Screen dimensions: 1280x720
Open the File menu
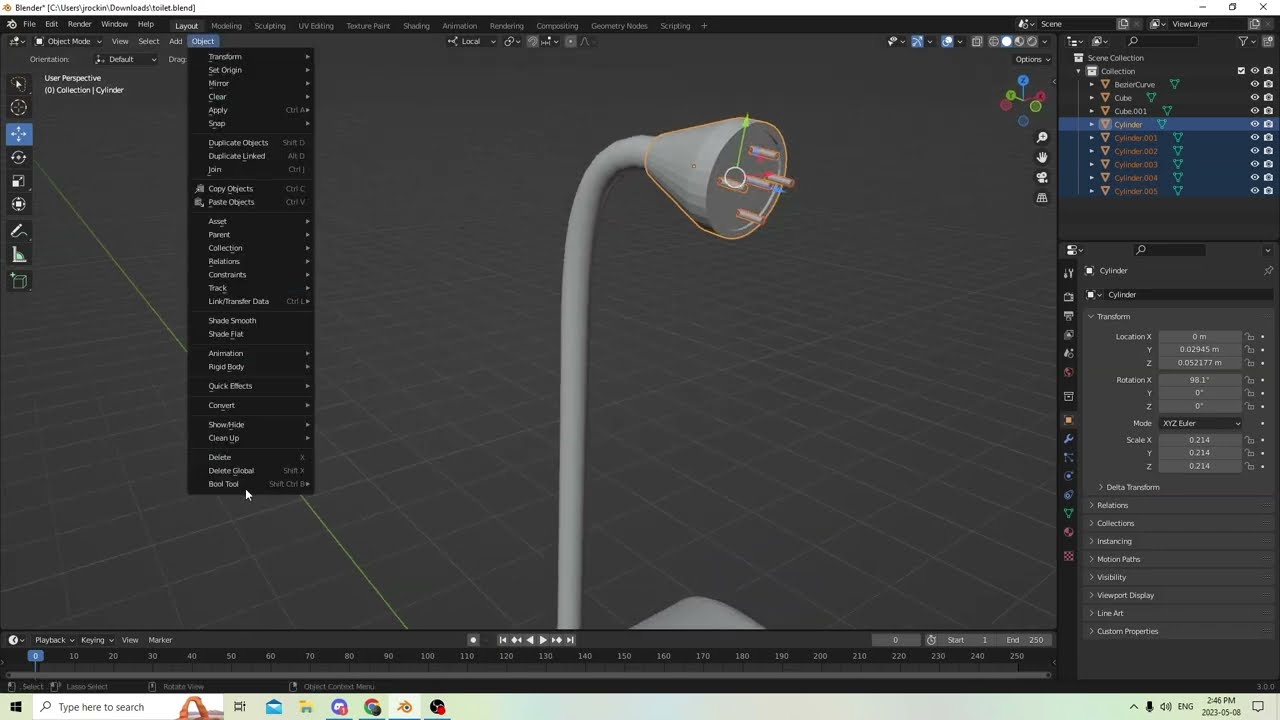click(x=29, y=24)
